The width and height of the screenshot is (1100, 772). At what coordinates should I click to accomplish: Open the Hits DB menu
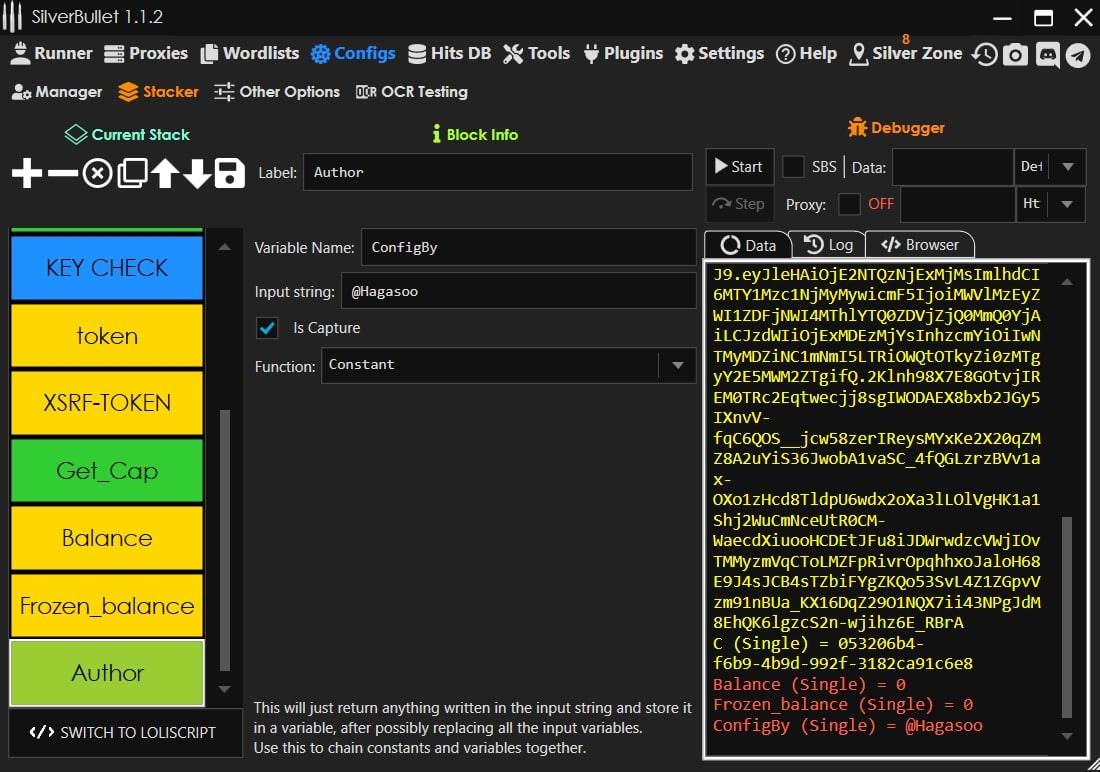pos(450,53)
